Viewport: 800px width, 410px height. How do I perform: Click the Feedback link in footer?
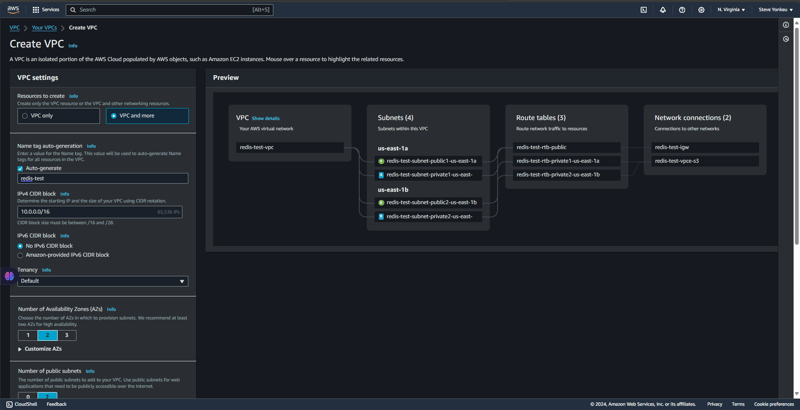[57, 404]
